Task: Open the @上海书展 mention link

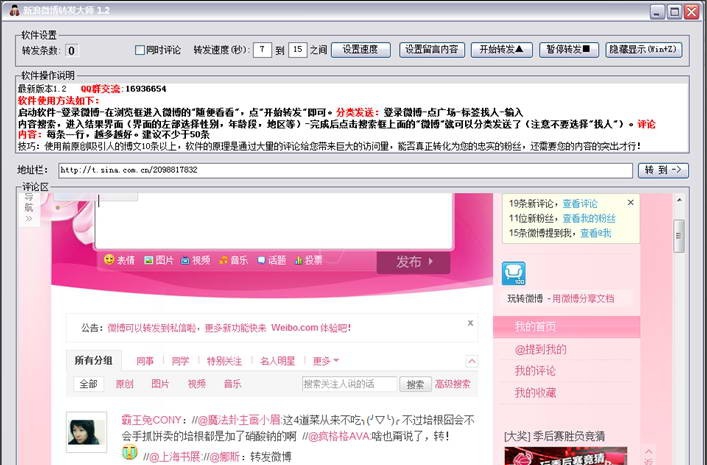Action: click(174, 456)
